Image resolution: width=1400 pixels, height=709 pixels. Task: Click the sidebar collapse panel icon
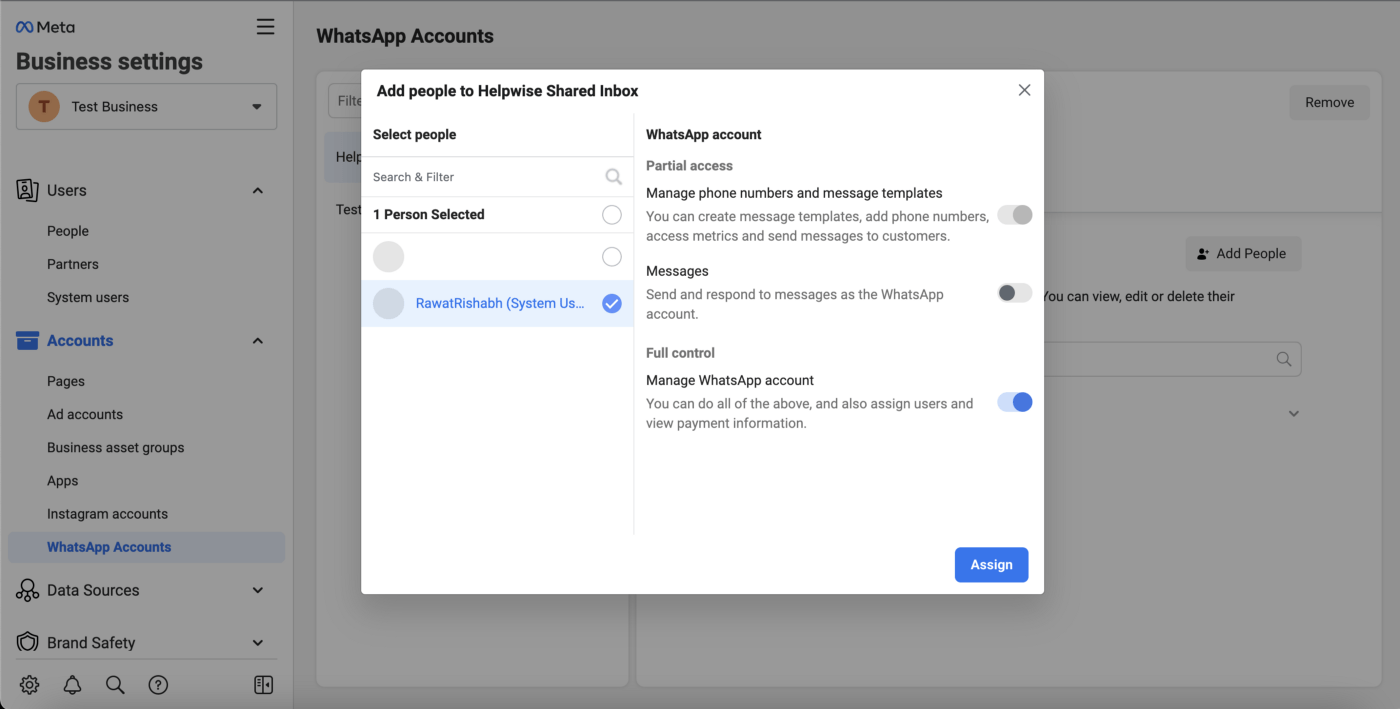click(263, 685)
